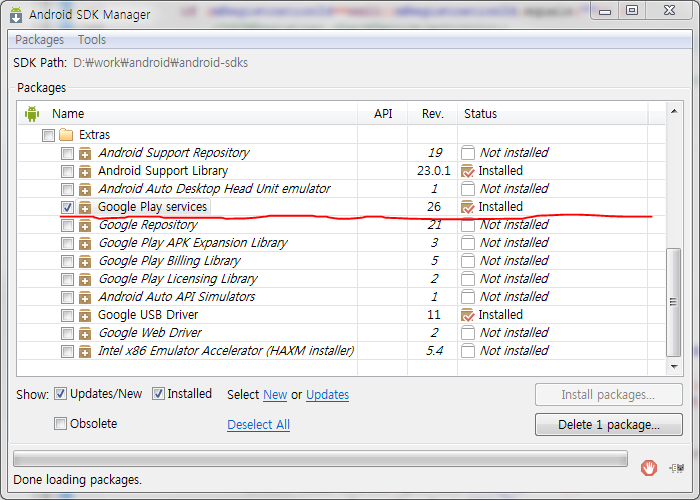Click the red stop-loading hand icon
Viewport: 700px width, 500px height.
pos(648,466)
